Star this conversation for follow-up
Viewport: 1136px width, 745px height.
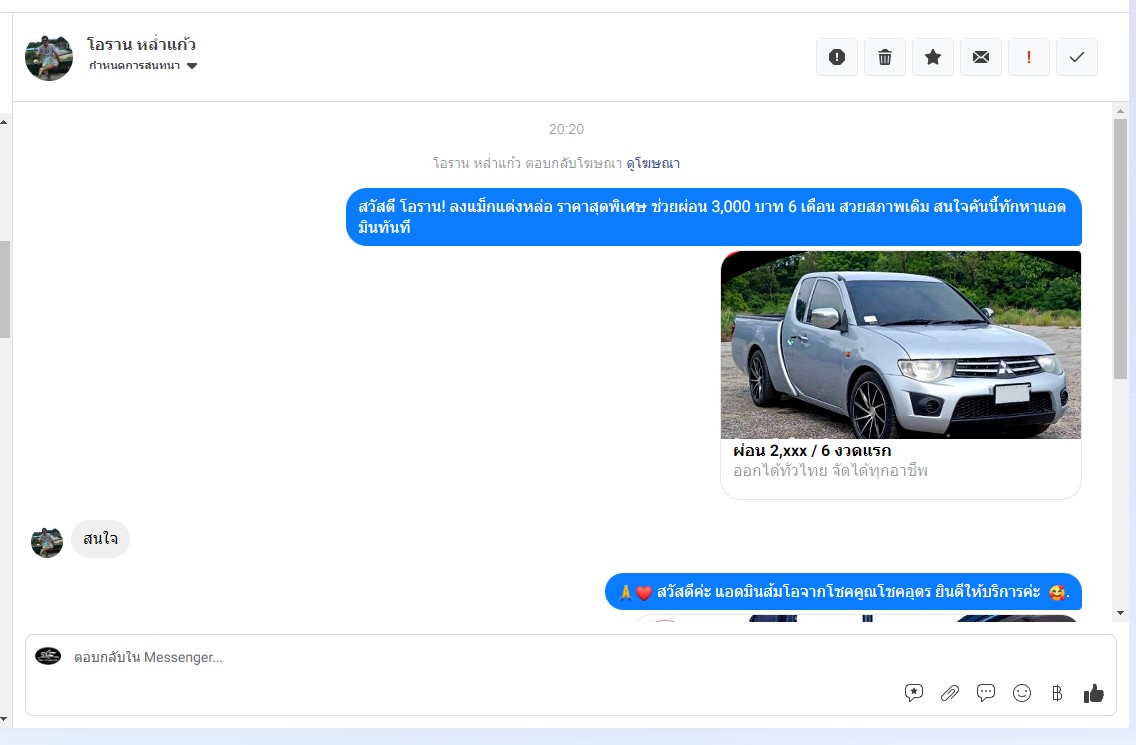(x=933, y=57)
